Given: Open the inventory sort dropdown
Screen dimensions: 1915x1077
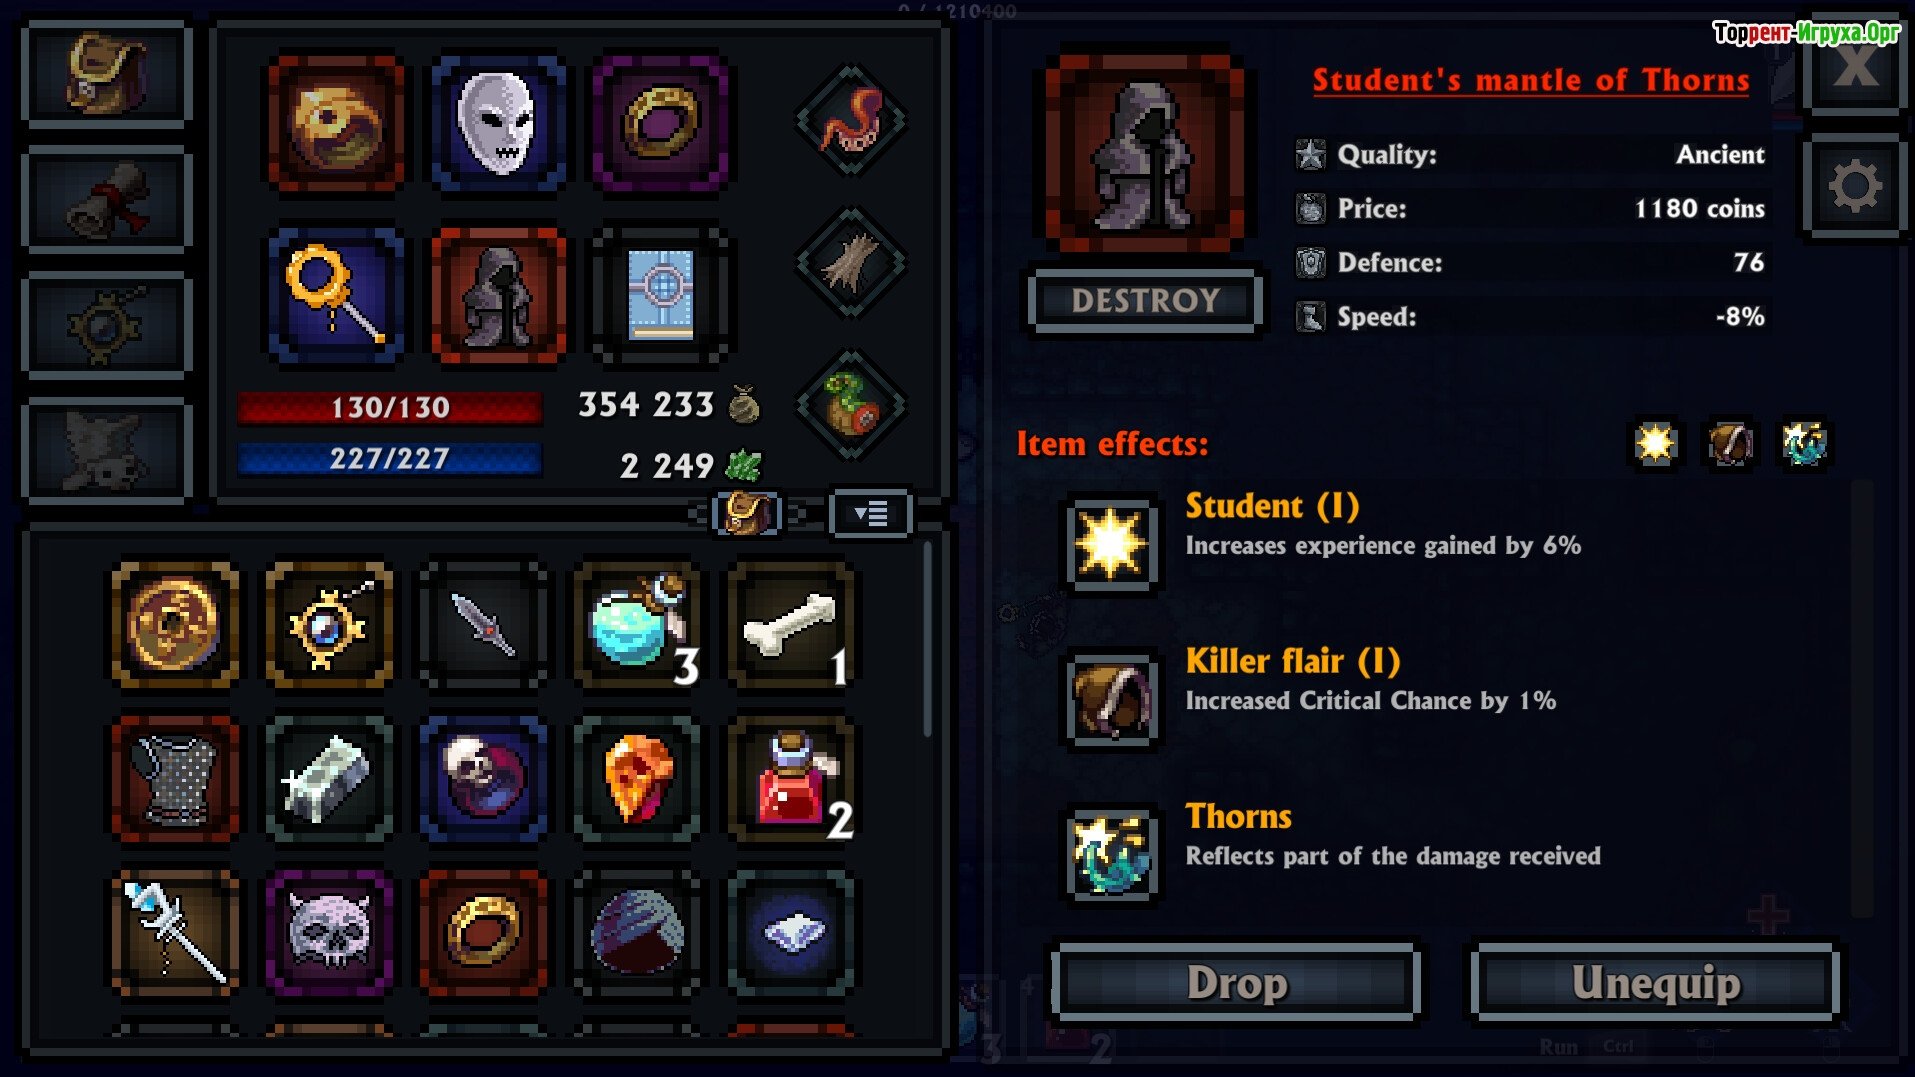Looking at the screenshot, I should 870,514.
